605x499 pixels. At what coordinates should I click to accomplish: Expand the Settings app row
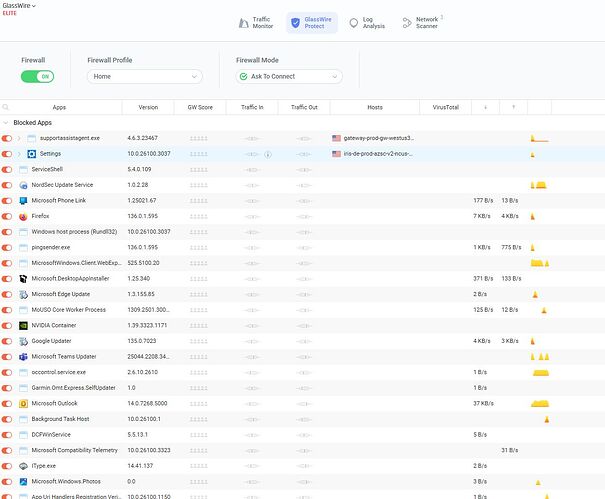19,154
